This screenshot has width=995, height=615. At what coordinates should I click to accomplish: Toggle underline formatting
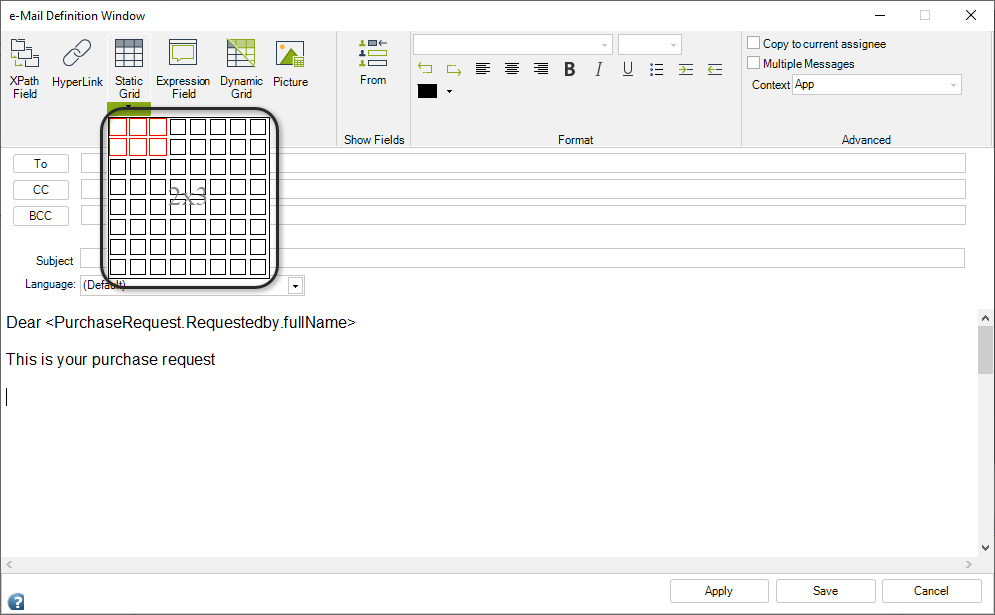click(628, 69)
